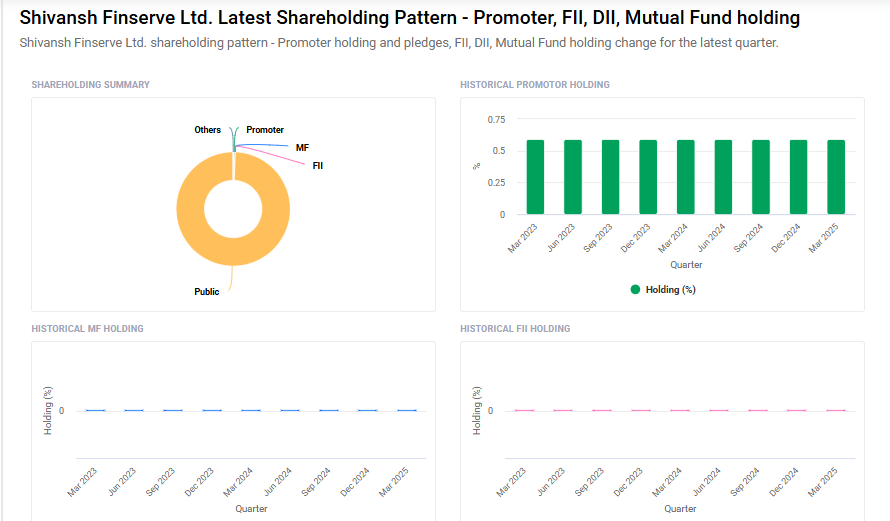Click the 0.75 axis label in promoter chart
Viewport: 890px width, 521px height.
click(496, 120)
